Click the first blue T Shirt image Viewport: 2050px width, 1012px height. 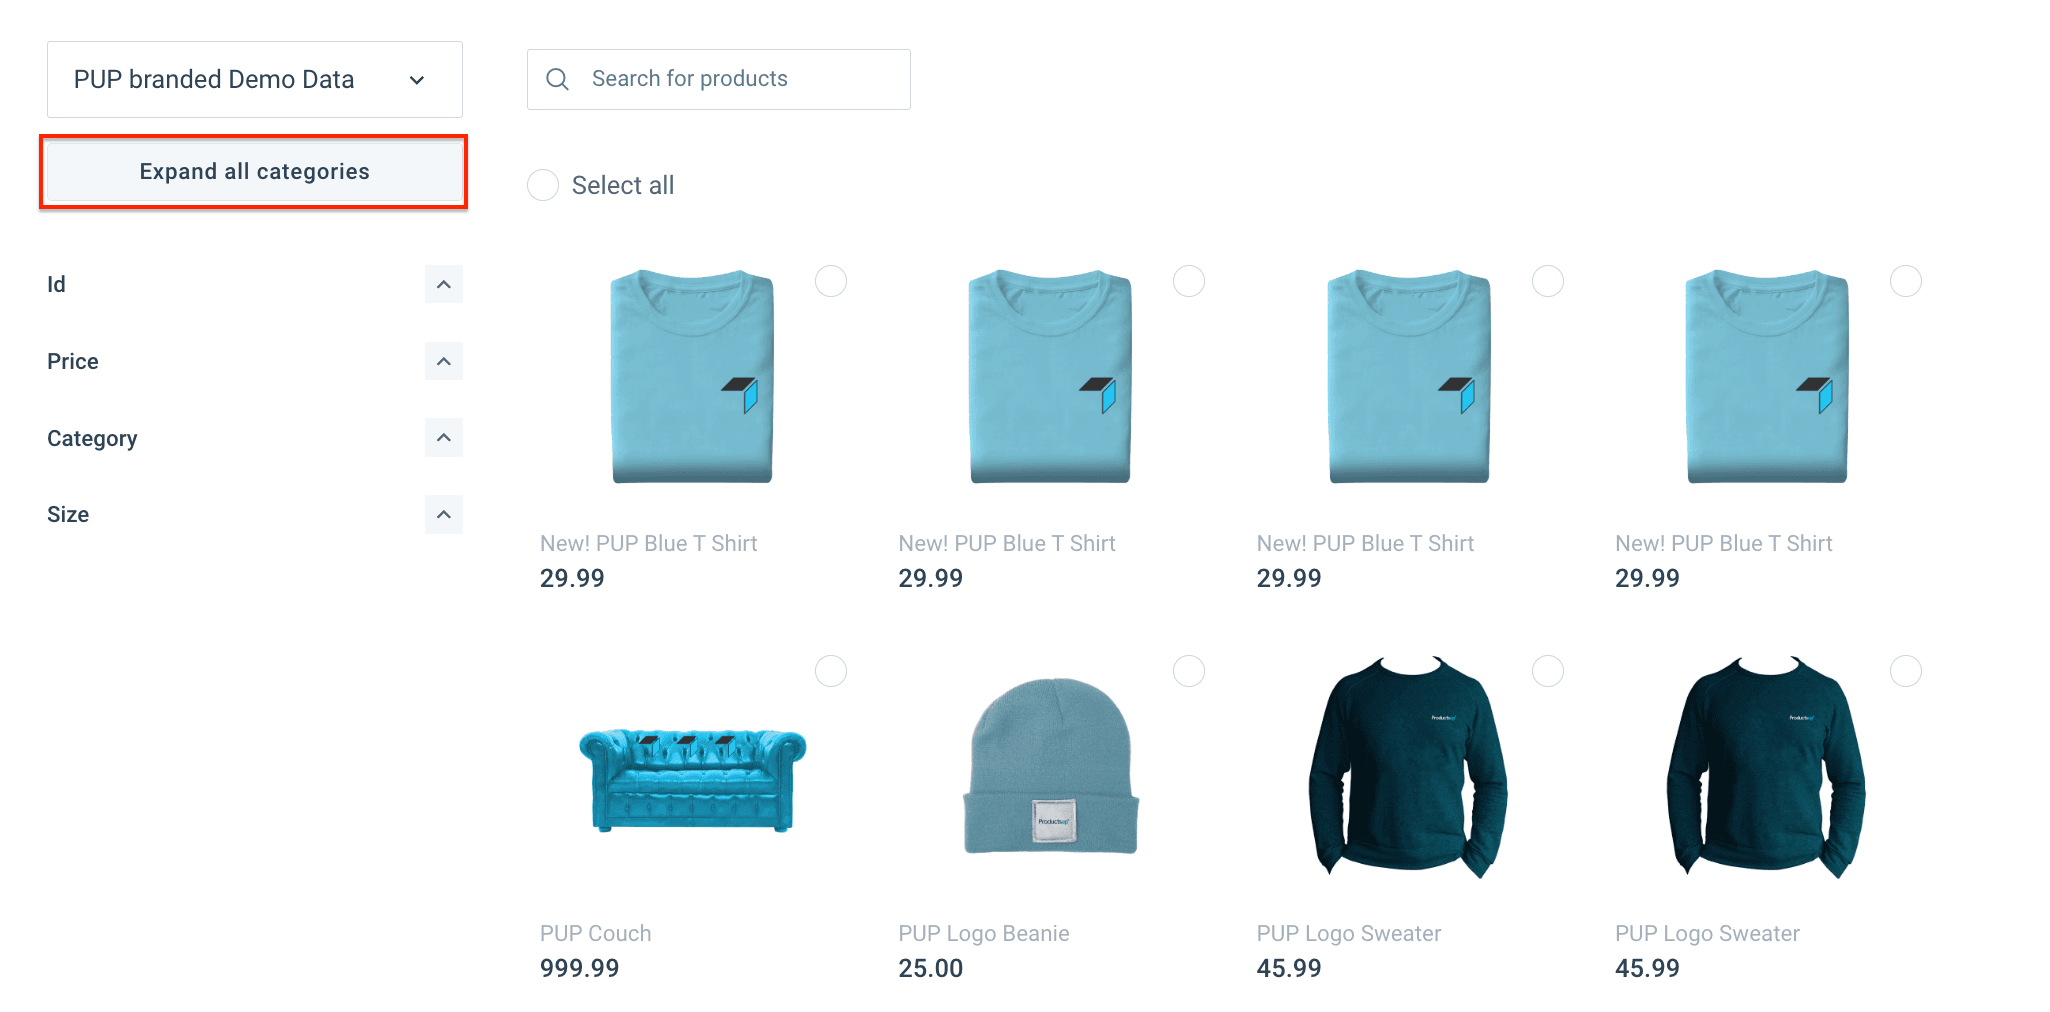(692, 376)
